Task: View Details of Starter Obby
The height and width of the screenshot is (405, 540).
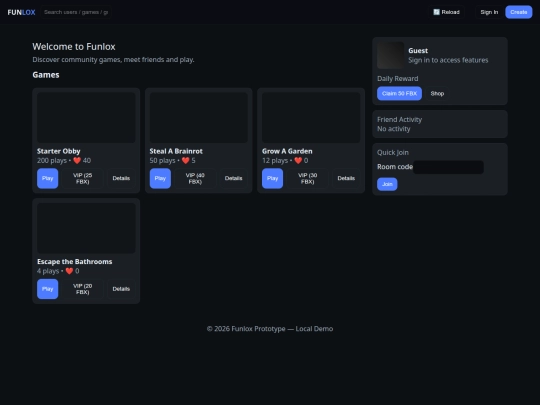Action: click(x=121, y=178)
